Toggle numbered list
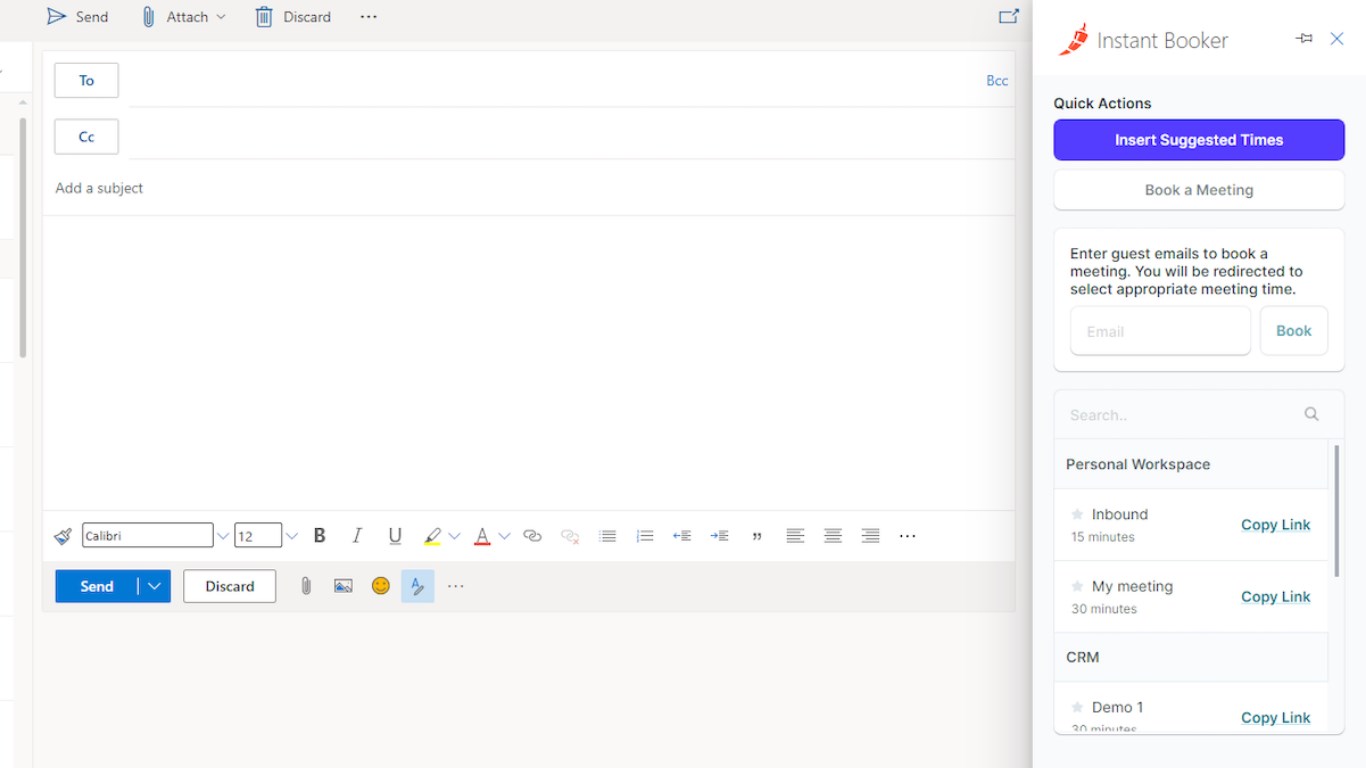 [645, 536]
